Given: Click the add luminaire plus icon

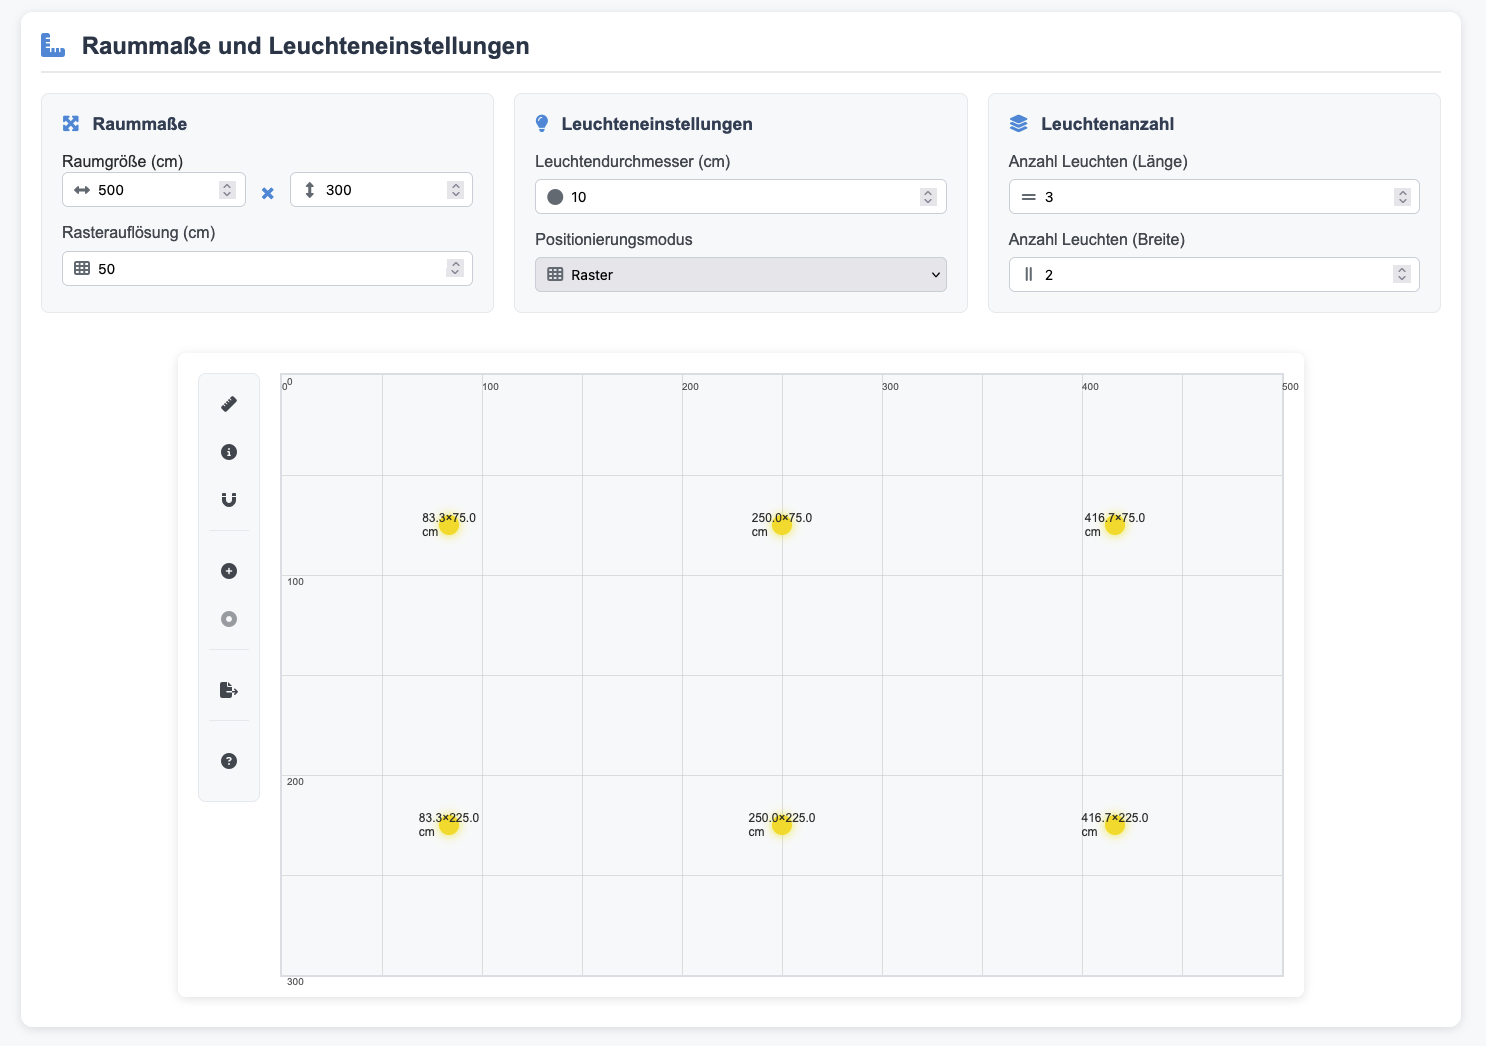Looking at the screenshot, I should 229,571.
